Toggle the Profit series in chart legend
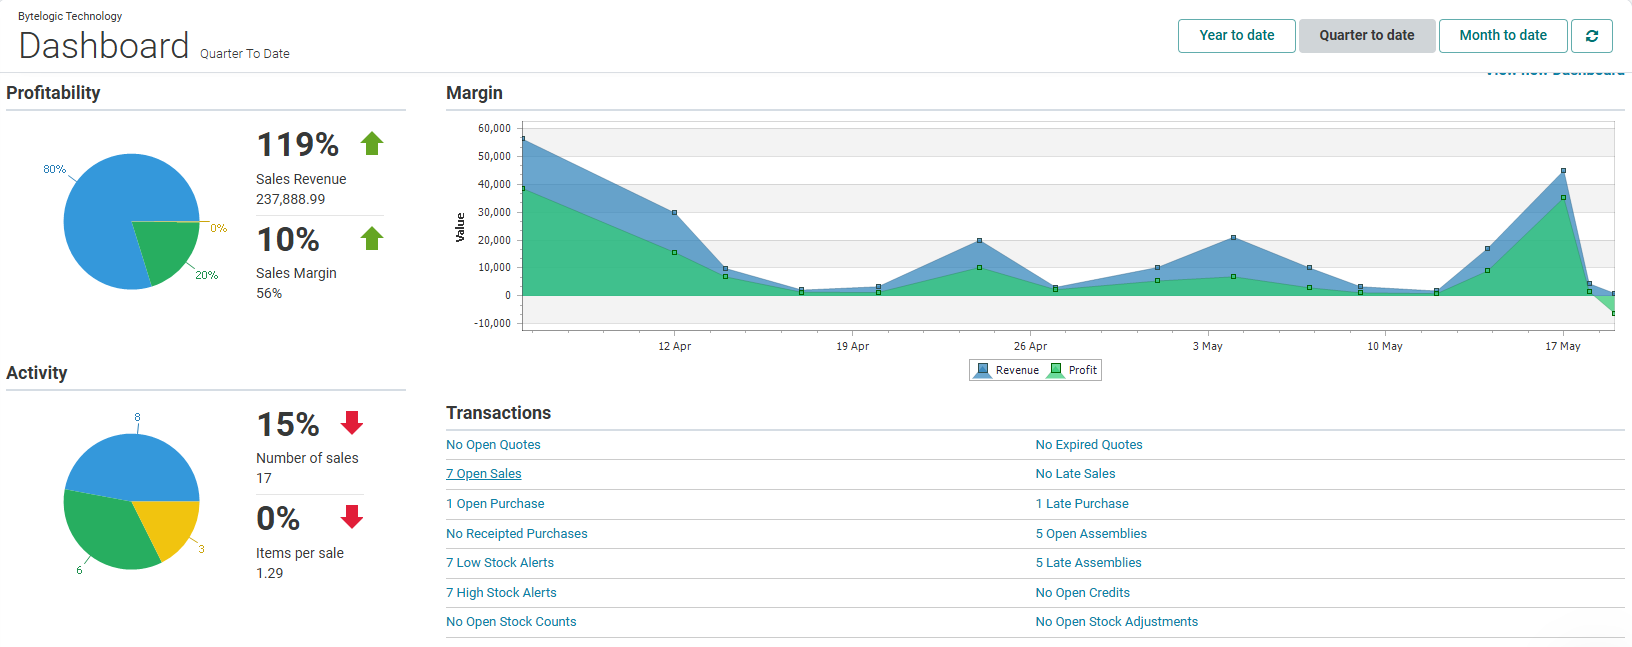 point(1073,370)
